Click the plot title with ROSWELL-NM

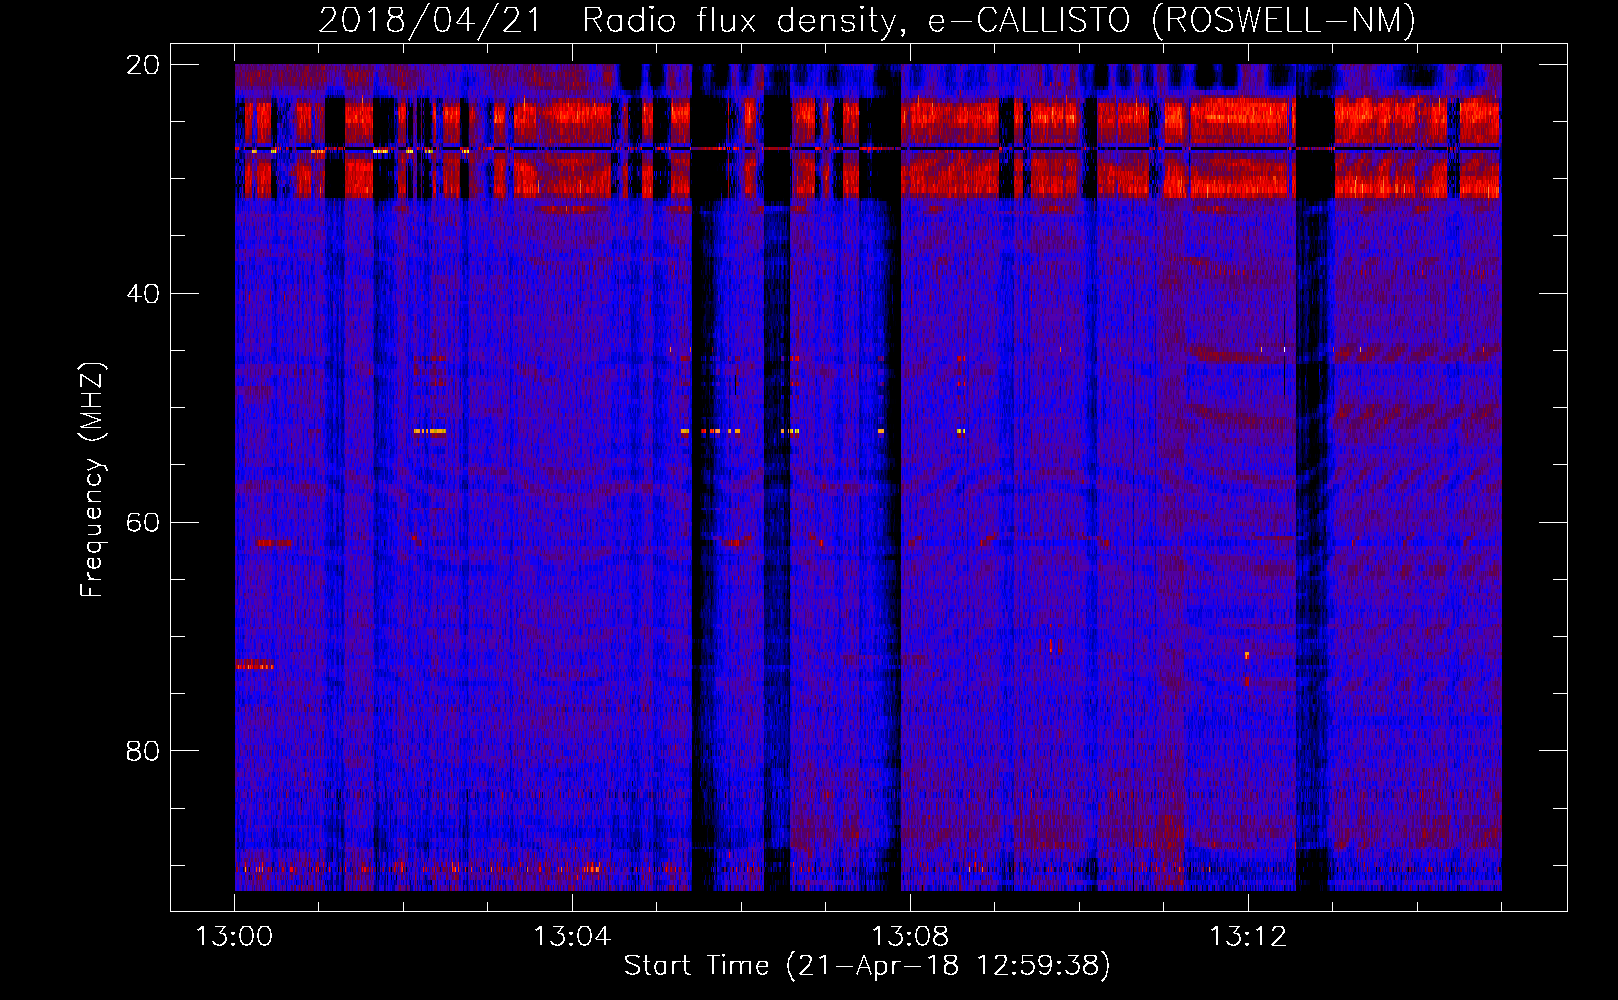point(867,20)
